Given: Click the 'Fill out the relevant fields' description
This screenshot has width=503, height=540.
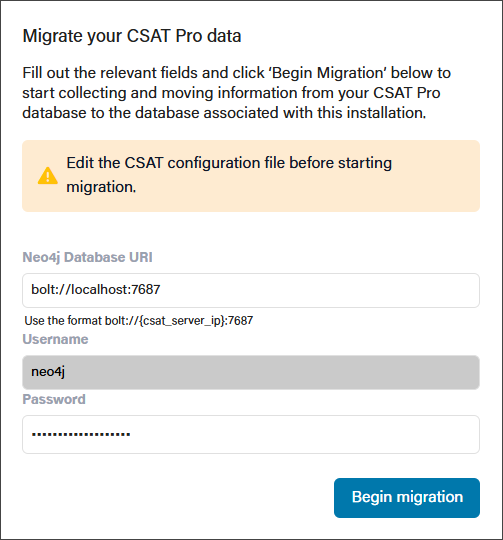Looking at the screenshot, I should [237, 93].
